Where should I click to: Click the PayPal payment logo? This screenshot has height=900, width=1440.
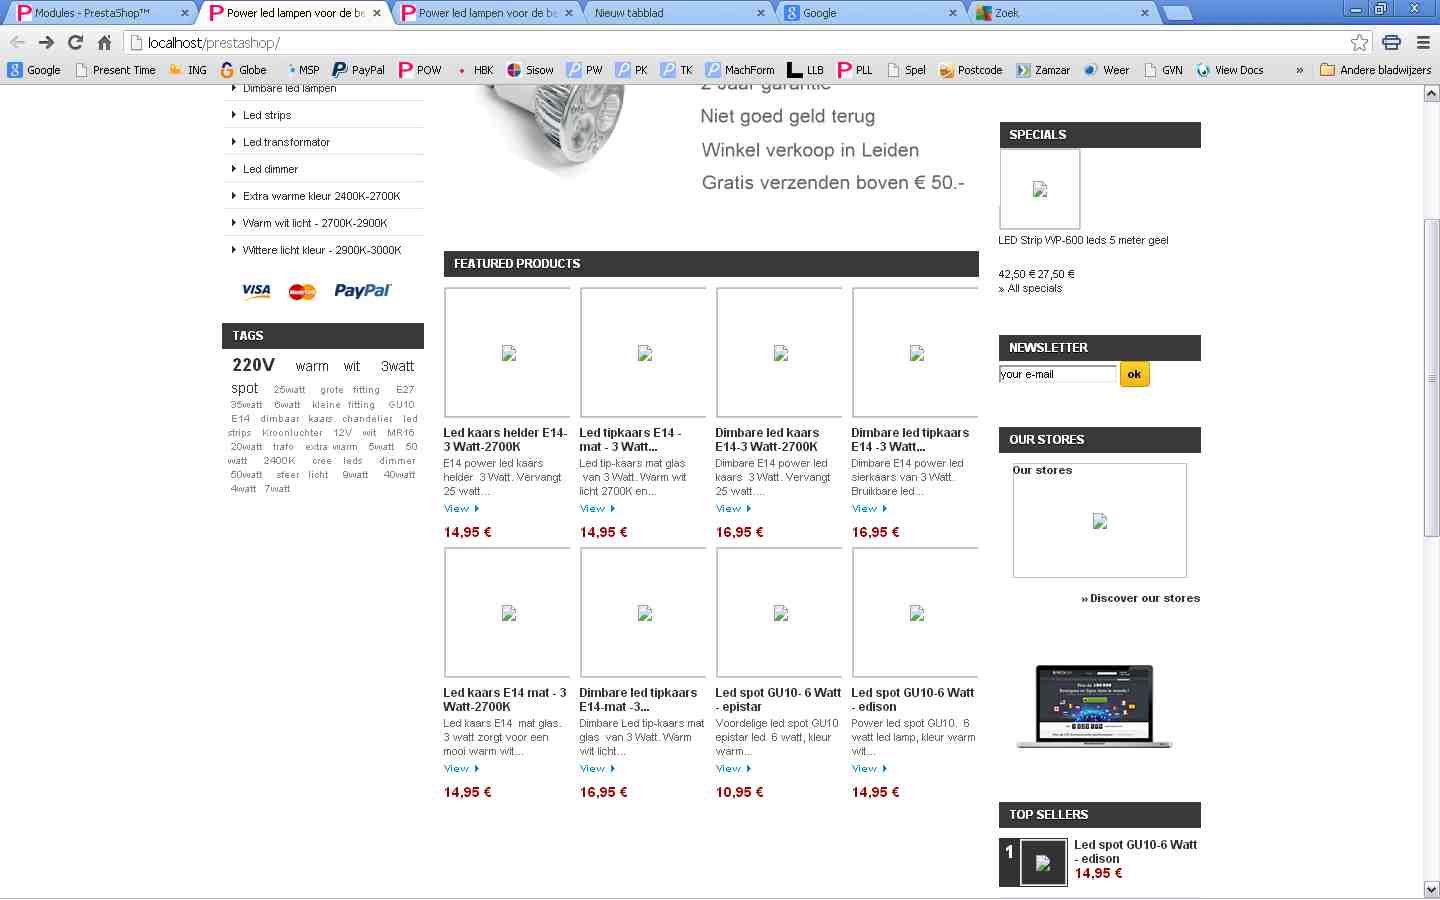pos(362,291)
